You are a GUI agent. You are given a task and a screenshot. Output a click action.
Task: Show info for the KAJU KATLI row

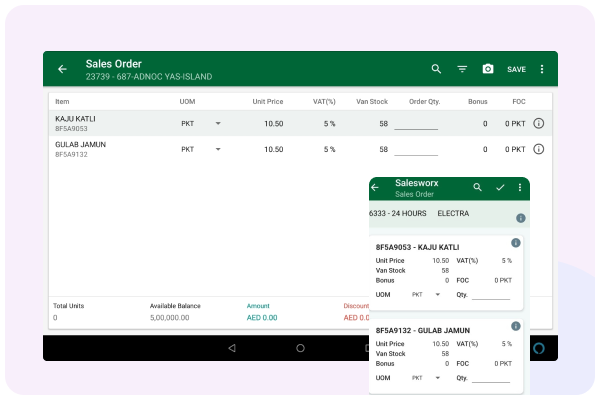pyautogui.click(x=538, y=123)
